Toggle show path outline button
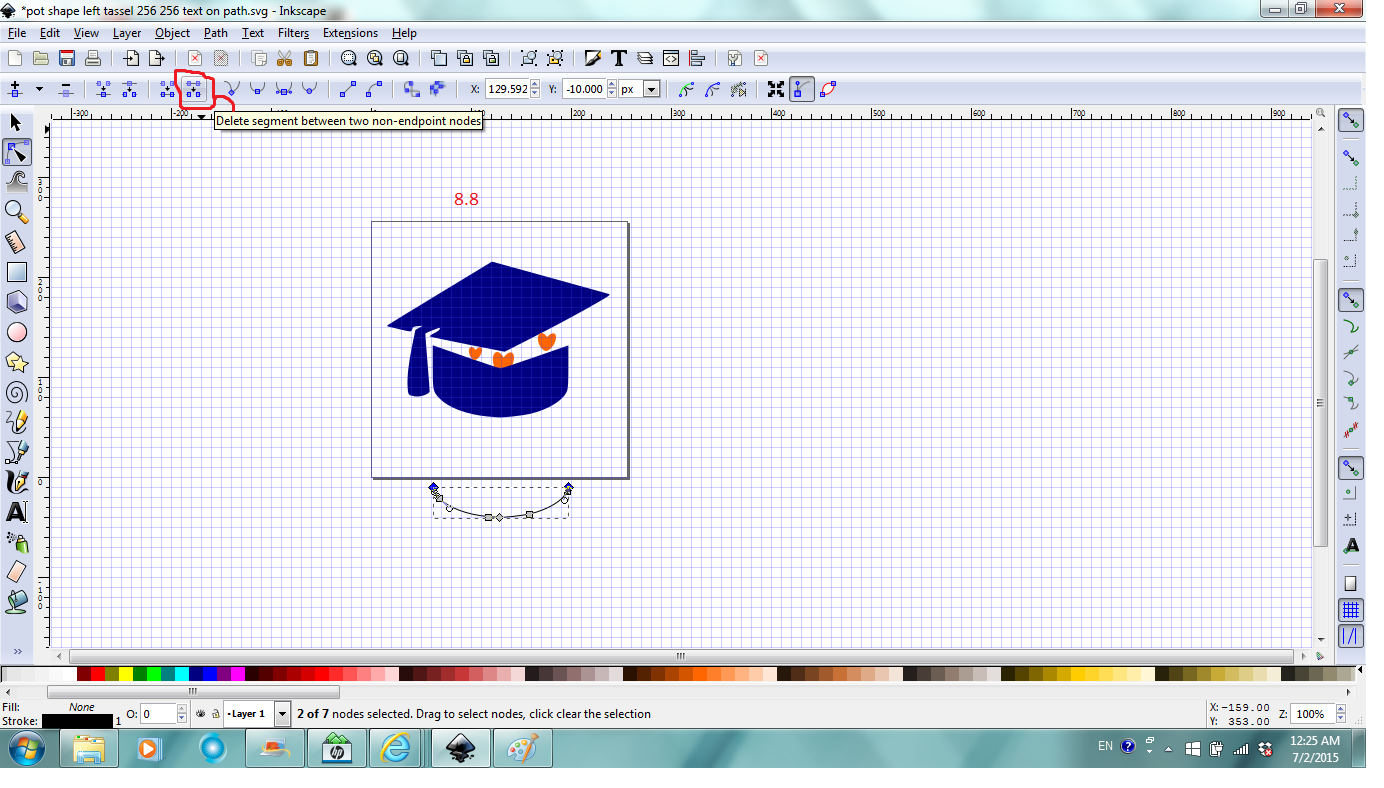Viewport: 1384px width, 788px height. tap(828, 89)
